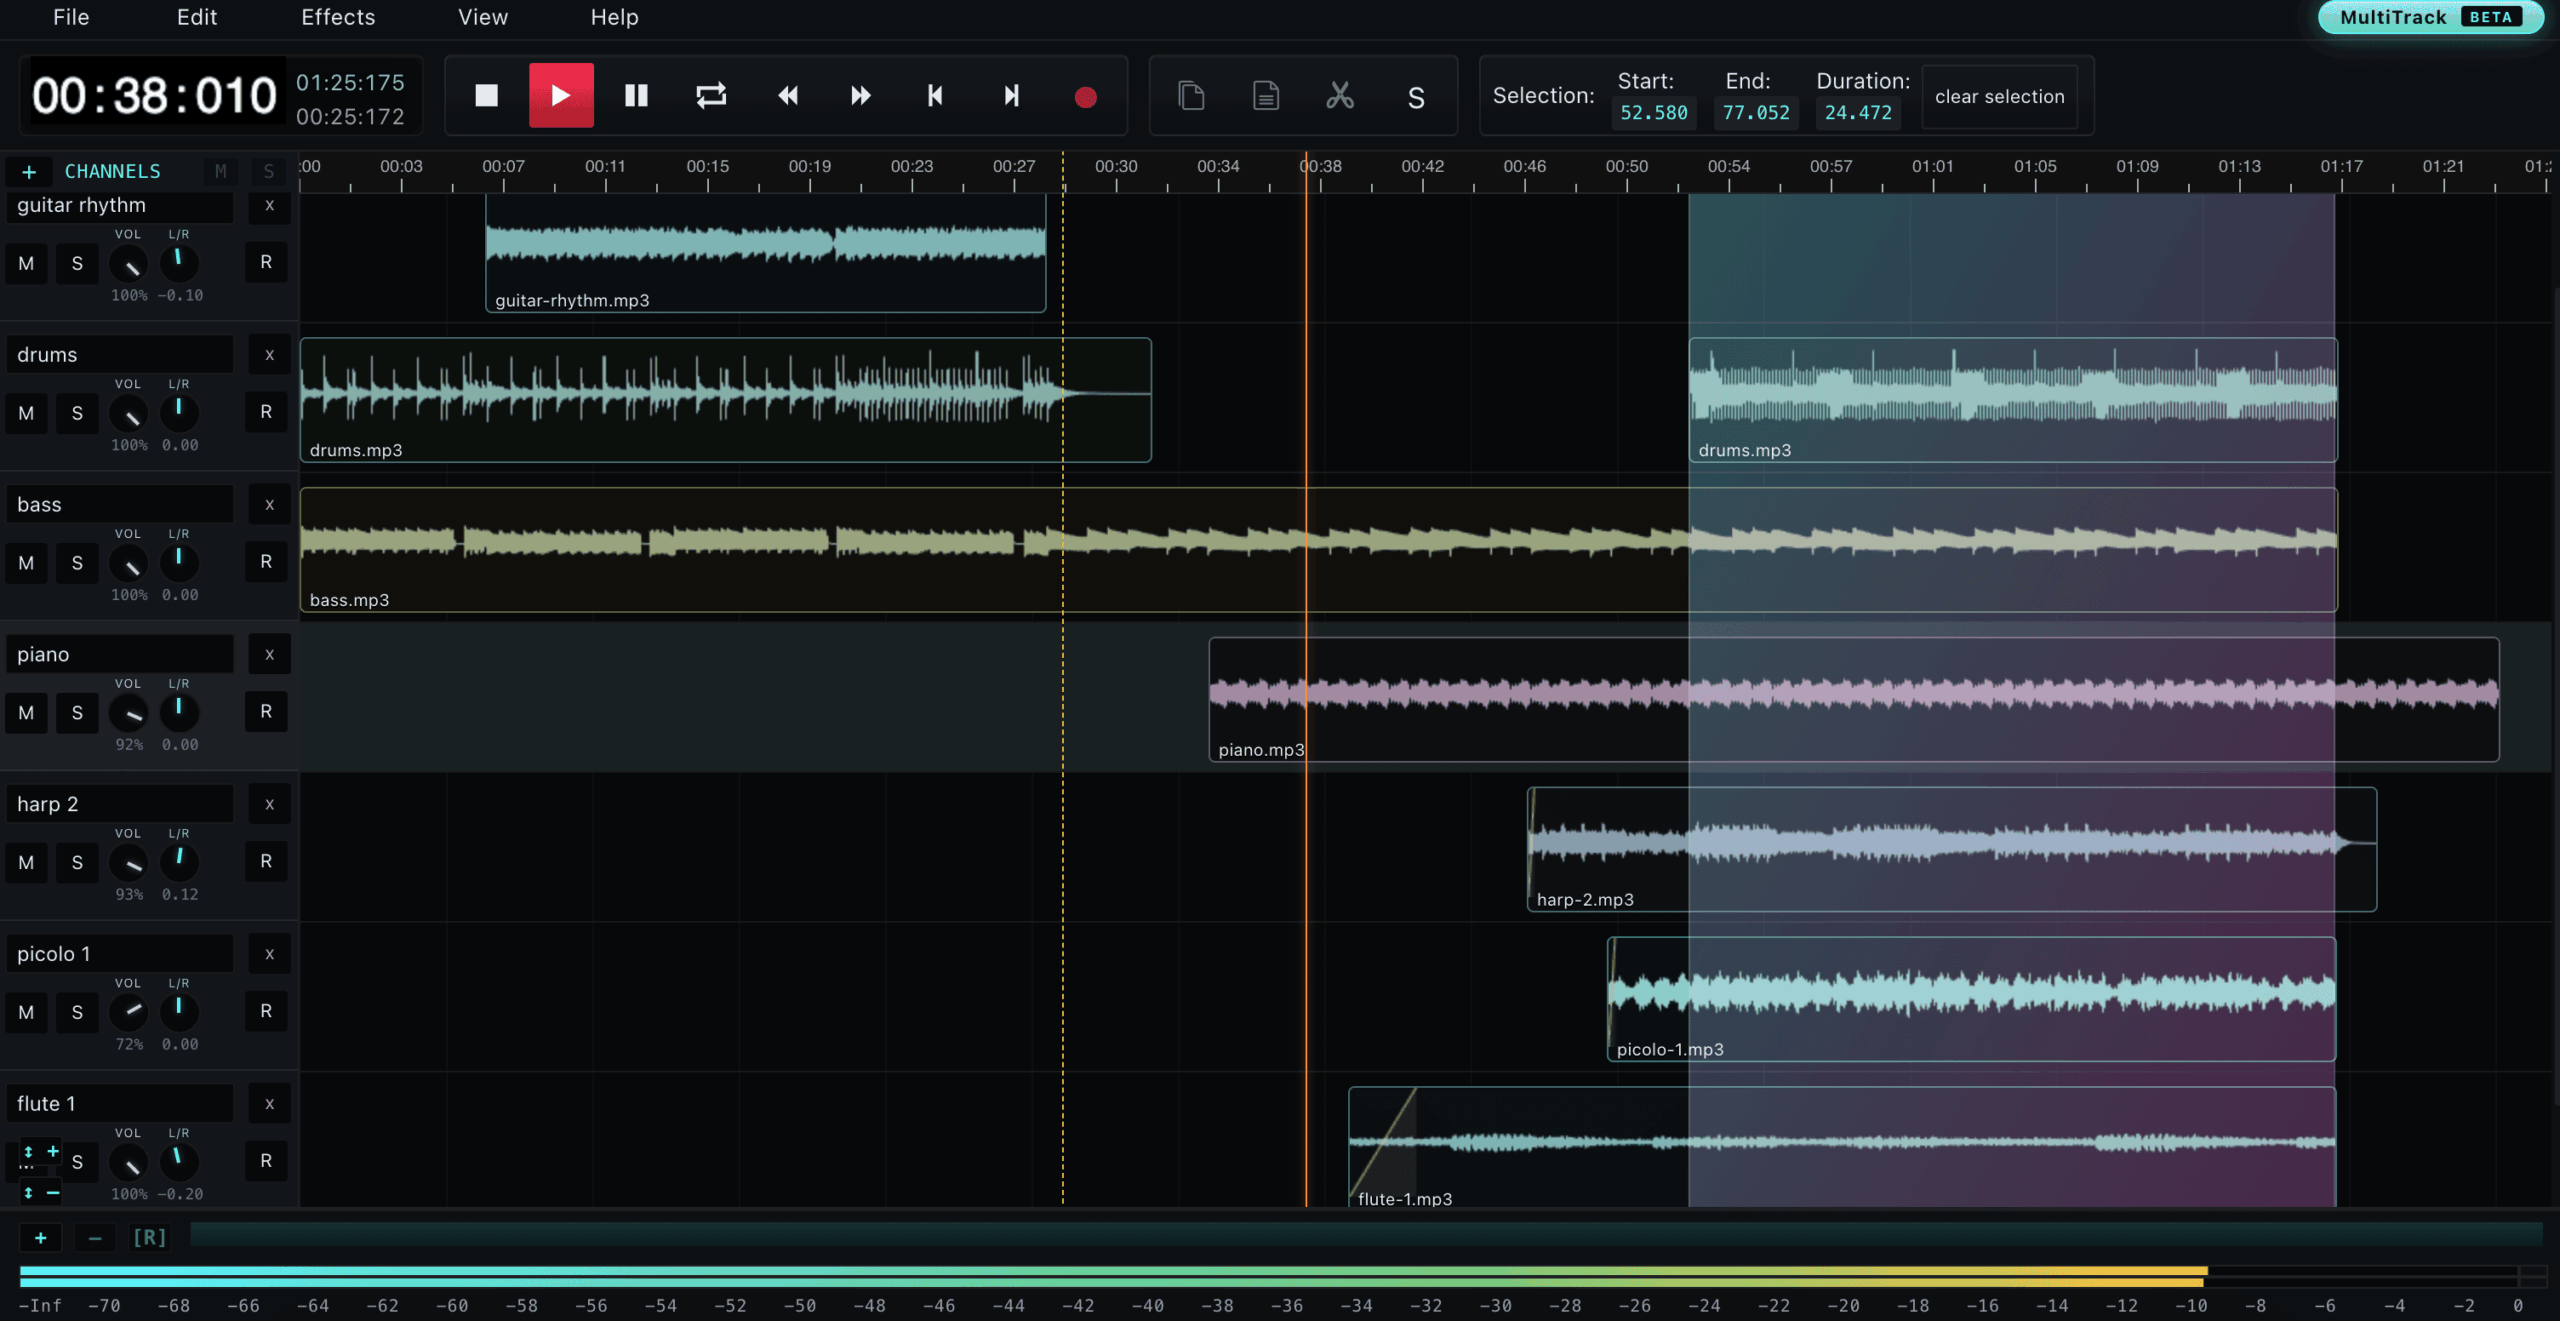Solo the drums channel
2560x1321 pixels.
point(77,414)
